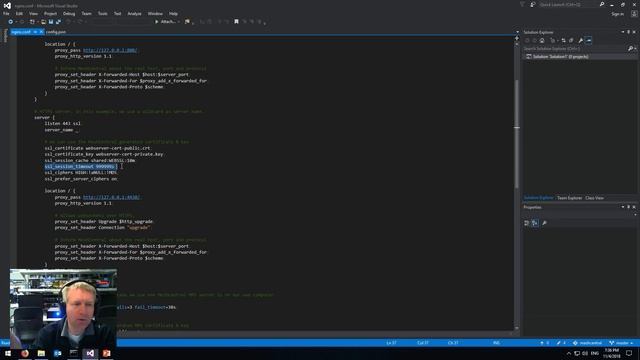Click the account avatar icon by Sign in
Image resolution: width=640 pixels, height=360 pixels.
634,14
